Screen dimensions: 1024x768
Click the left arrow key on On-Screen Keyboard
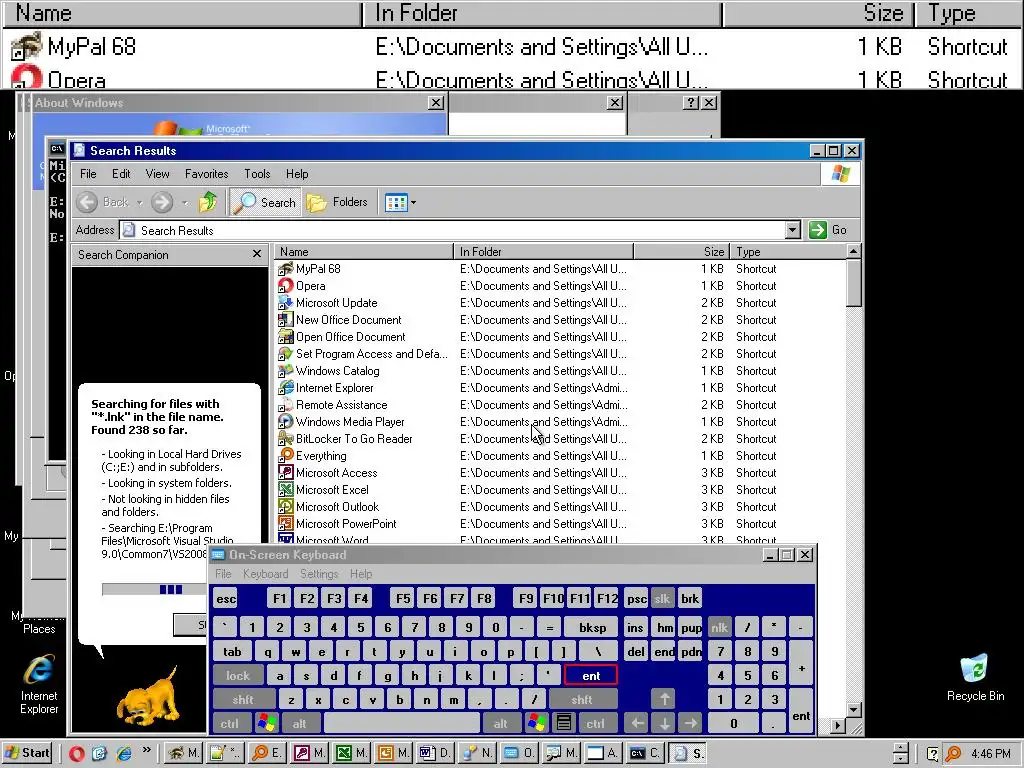tap(637, 723)
